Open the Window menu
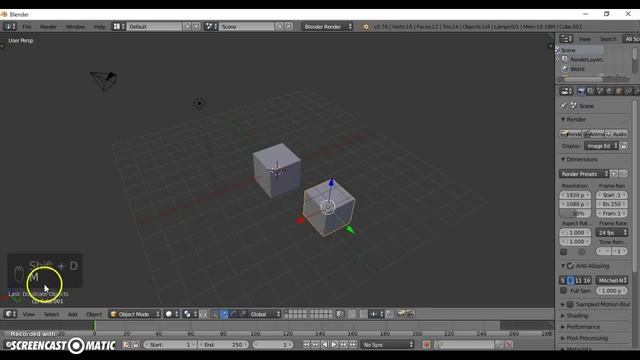 (76, 27)
